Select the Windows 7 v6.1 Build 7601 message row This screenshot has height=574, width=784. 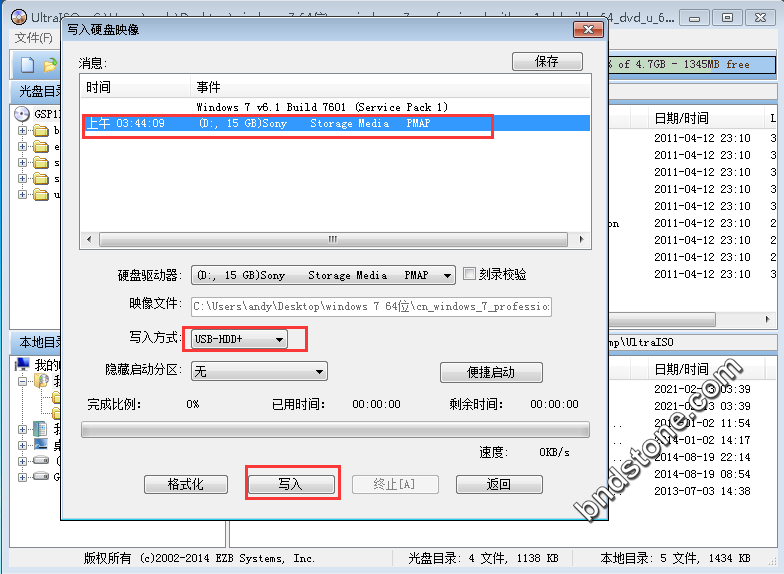pos(336,107)
